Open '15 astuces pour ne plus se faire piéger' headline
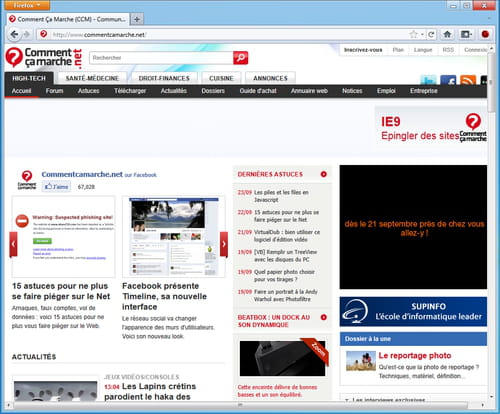Screen dimensions: 500x414 [61, 291]
